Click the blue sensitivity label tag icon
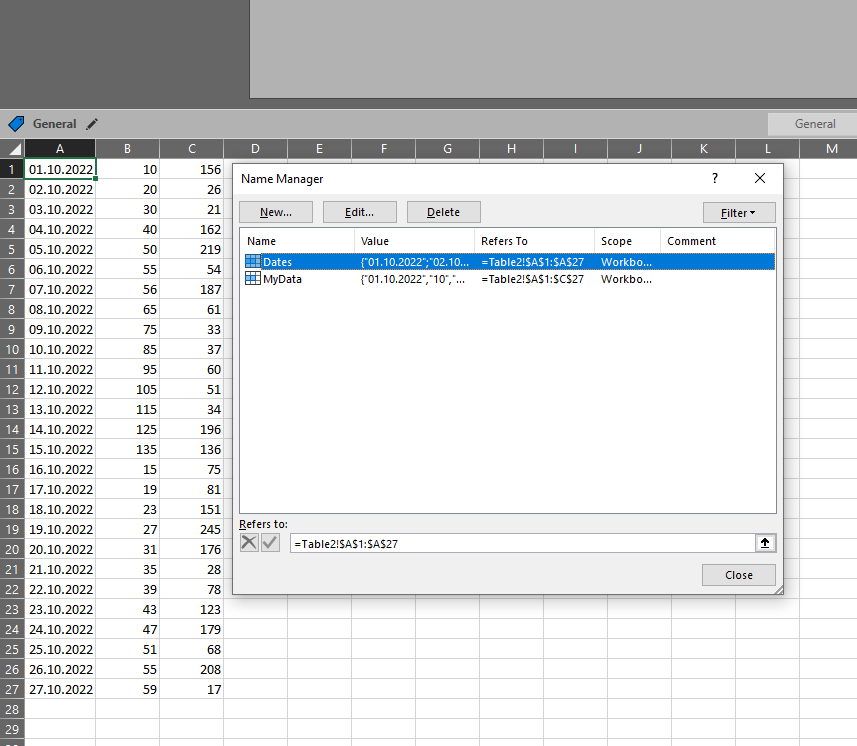The width and height of the screenshot is (857, 746). pyautogui.click(x=15, y=124)
